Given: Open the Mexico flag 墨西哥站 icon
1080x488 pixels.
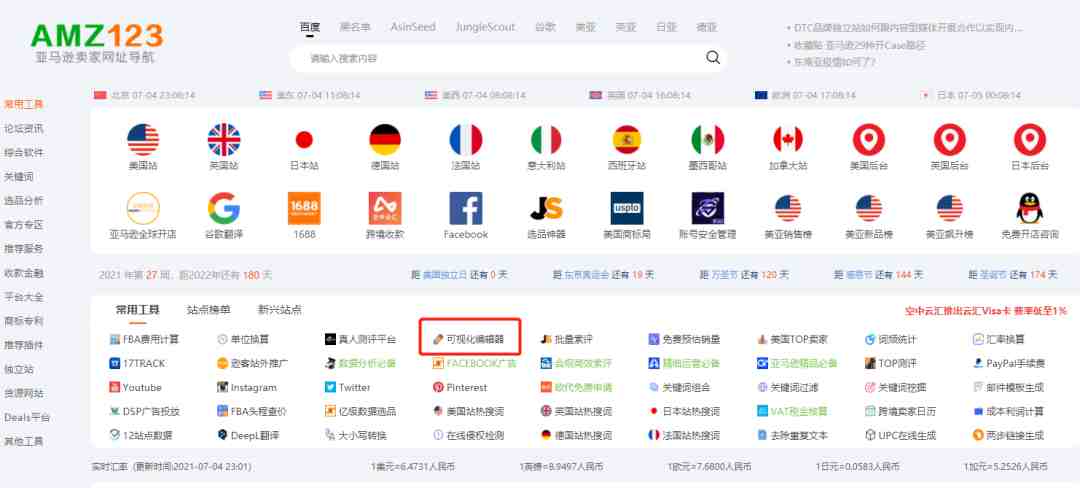Looking at the screenshot, I should pyautogui.click(x=707, y=140).
